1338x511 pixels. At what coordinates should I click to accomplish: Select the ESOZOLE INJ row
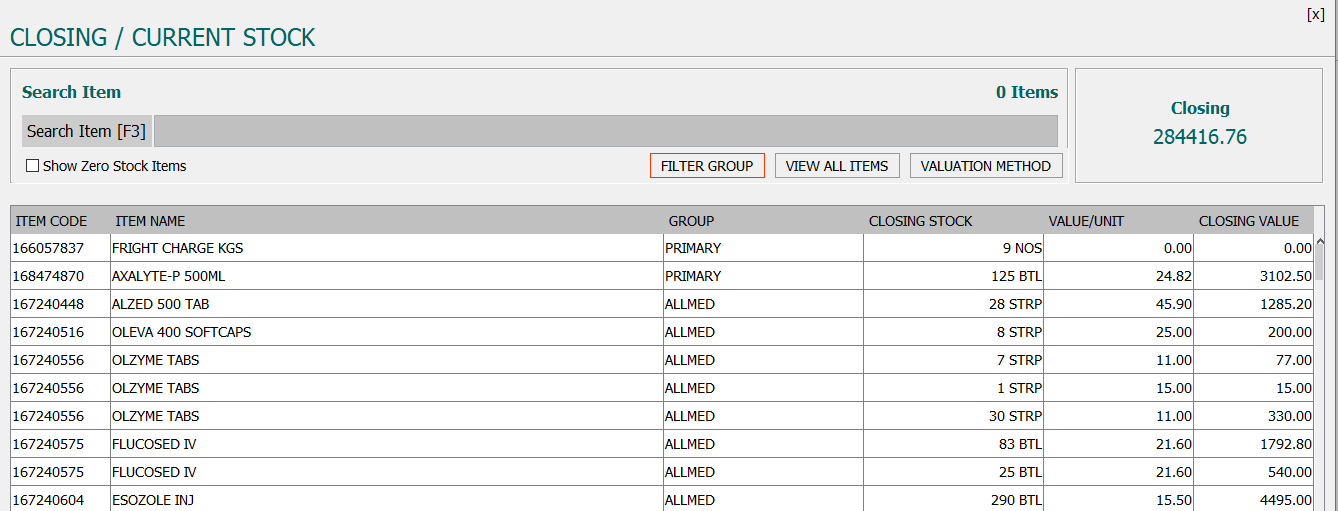point(662,499)
